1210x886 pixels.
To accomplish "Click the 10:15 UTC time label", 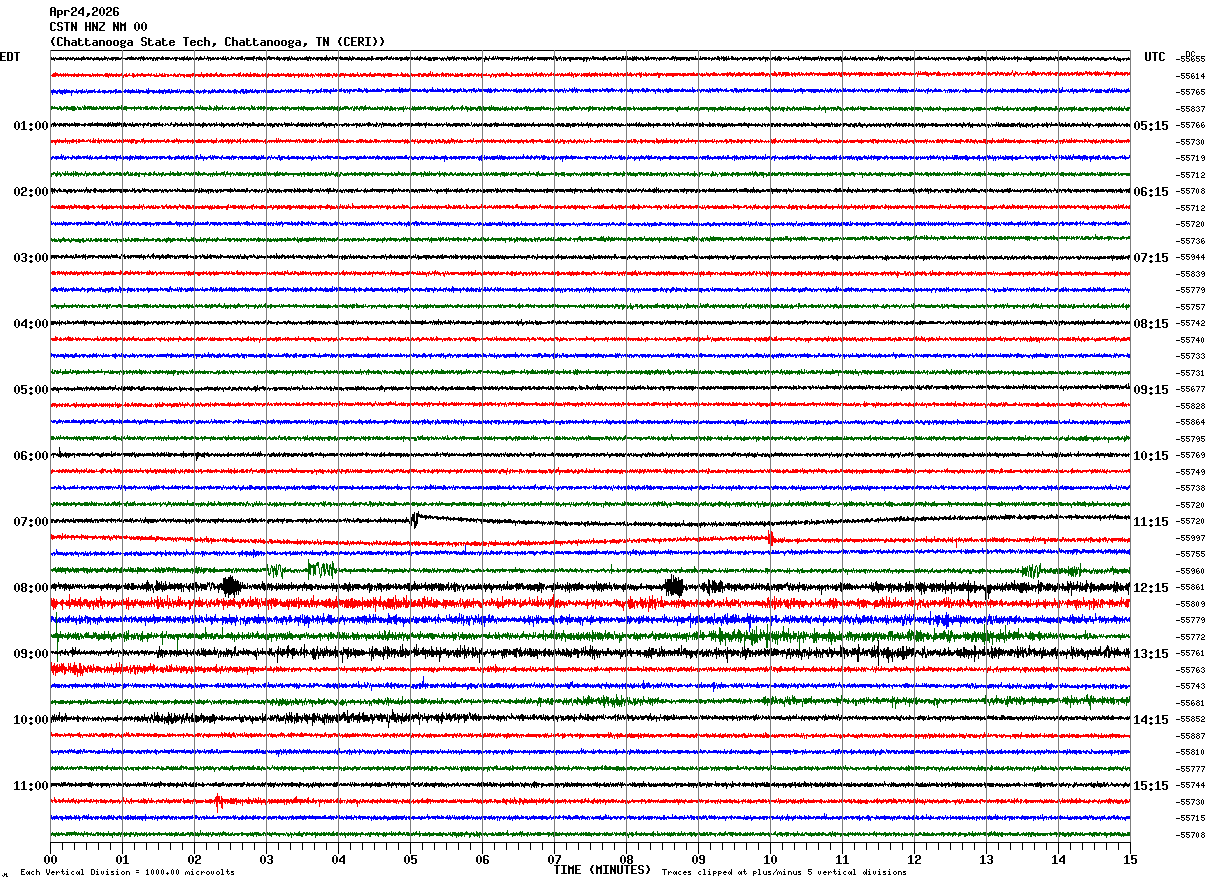I will 1151,456.
